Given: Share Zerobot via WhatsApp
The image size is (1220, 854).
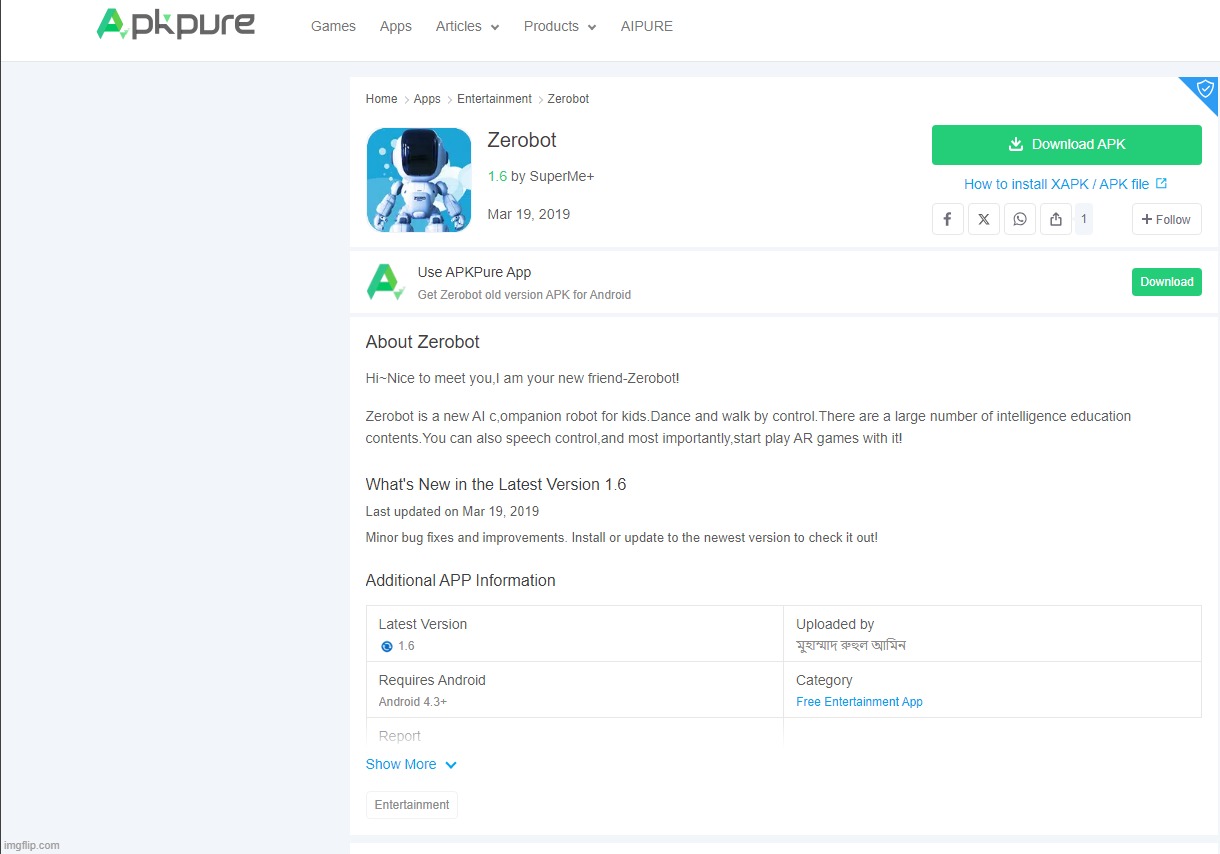Looking at the screenshot, I should pyautogui.click(x=1020, y=219).
